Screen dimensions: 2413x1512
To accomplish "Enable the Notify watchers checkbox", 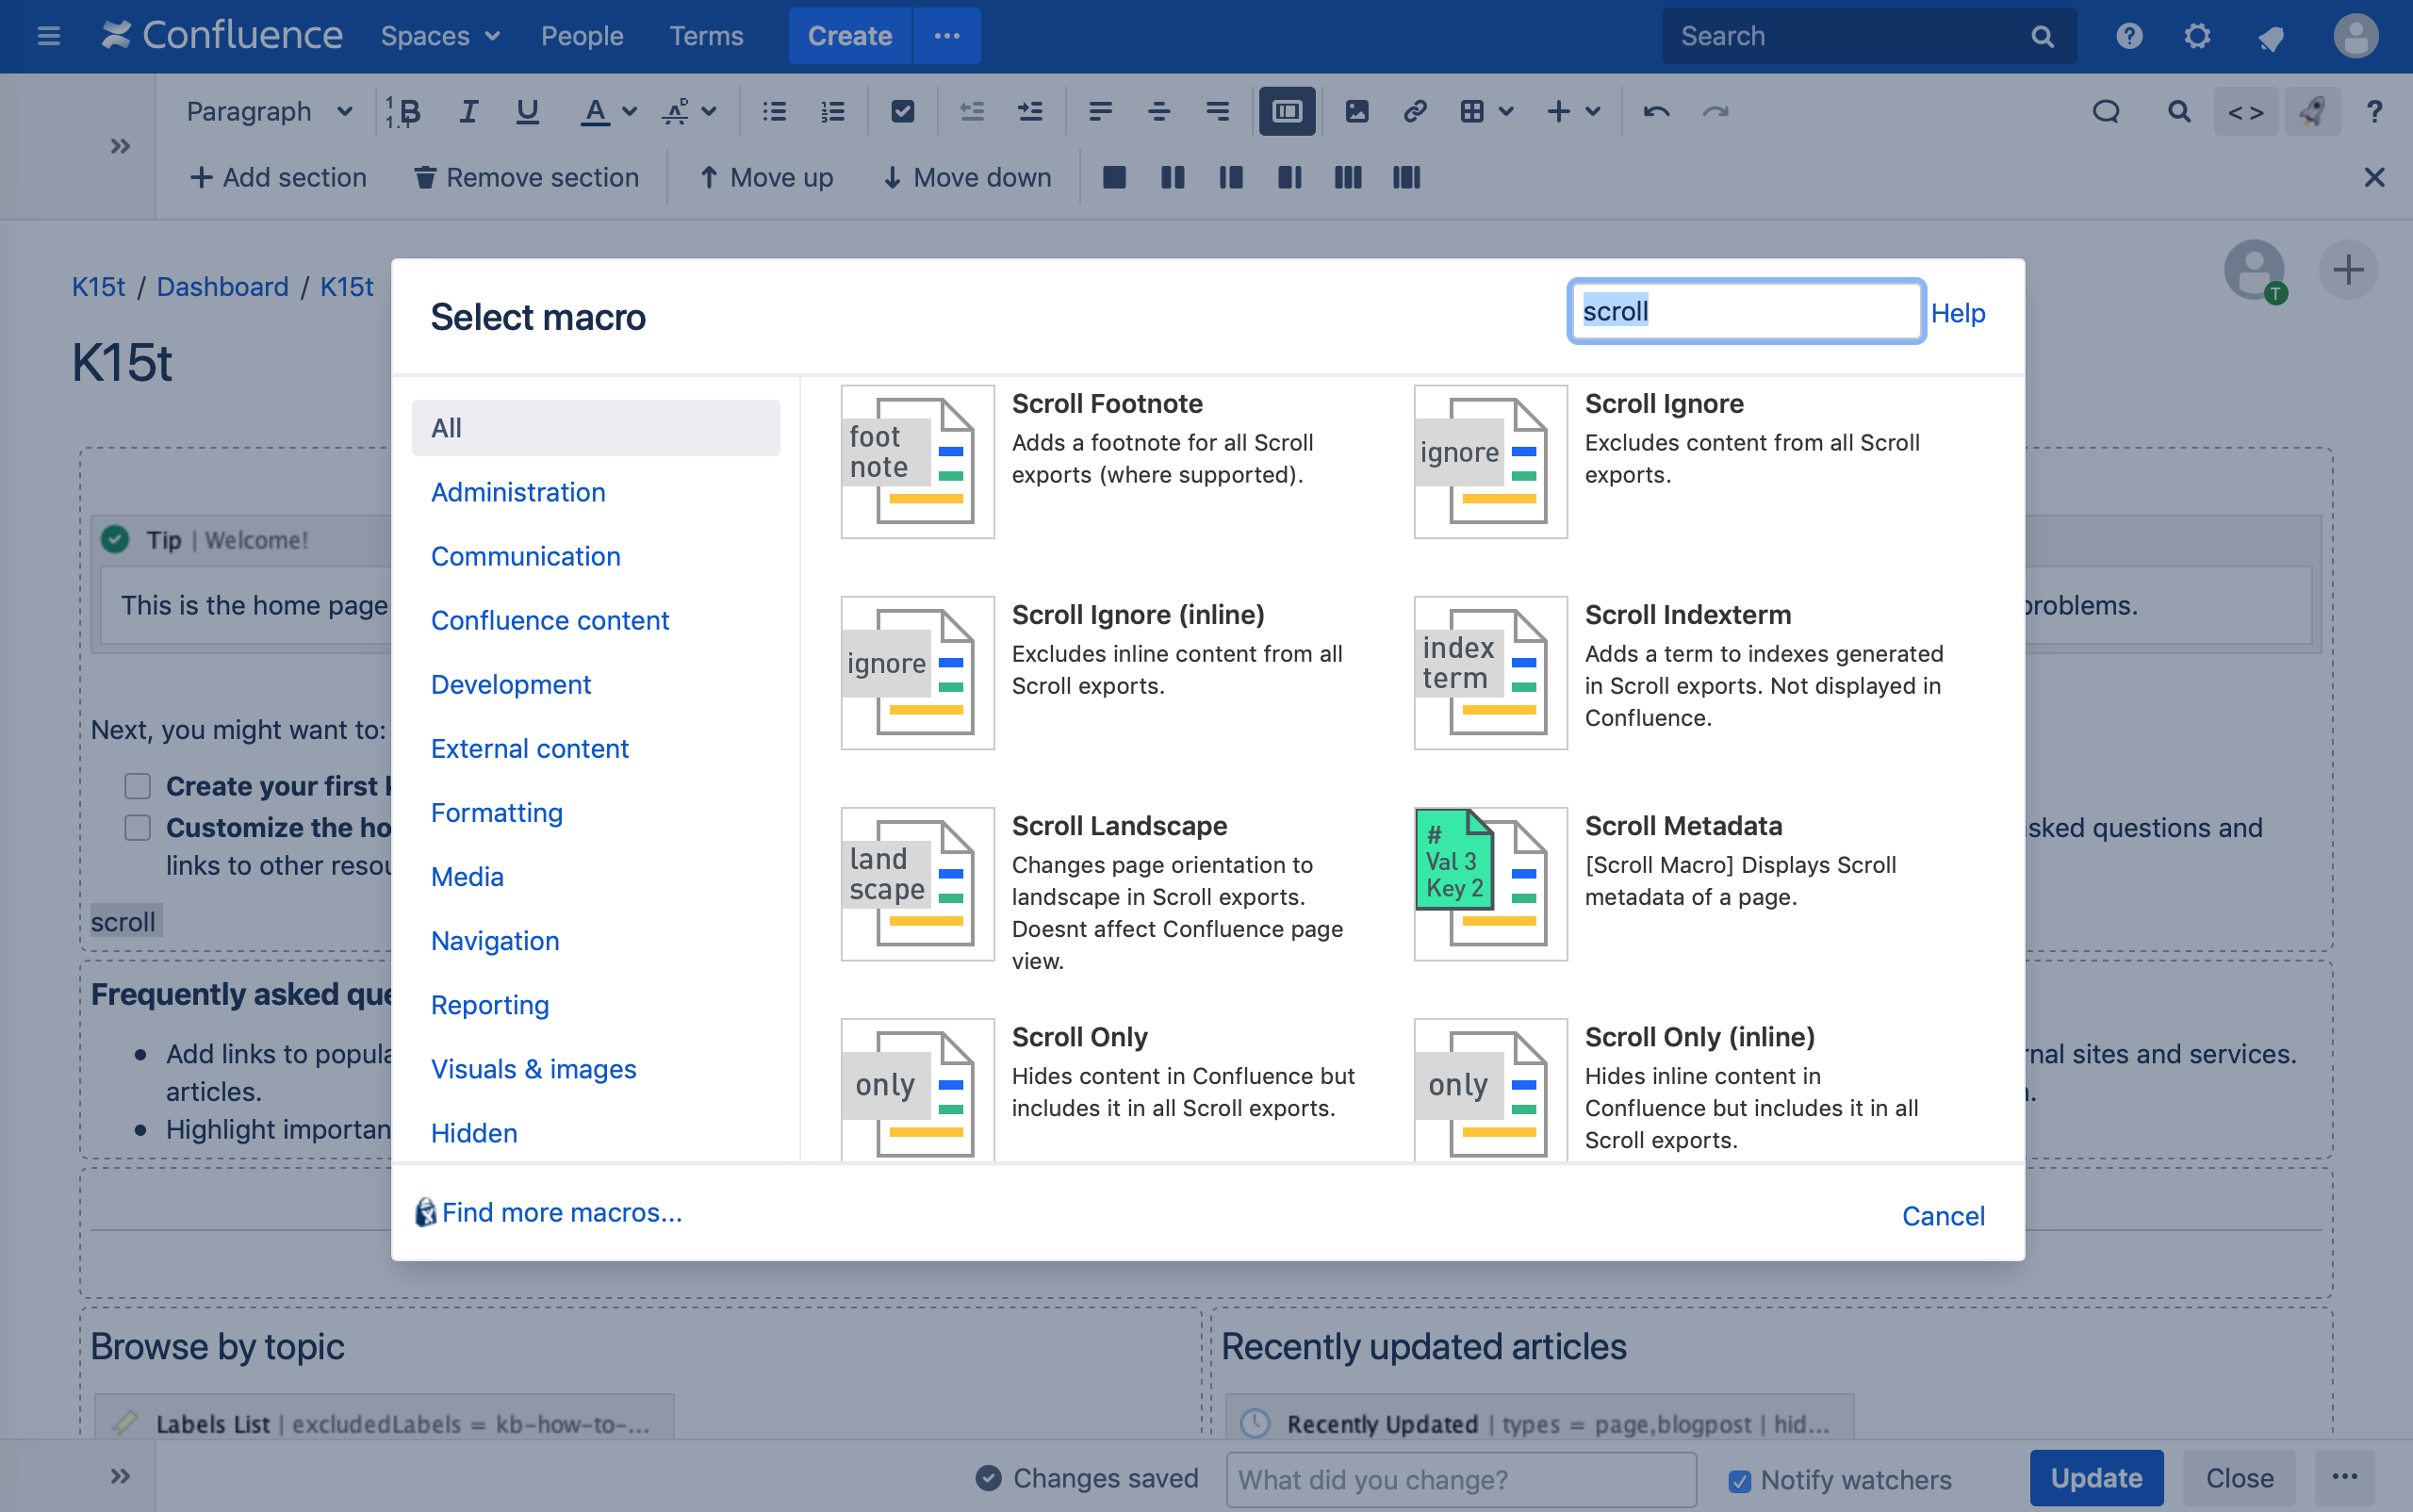I will click(1740, 1479).
